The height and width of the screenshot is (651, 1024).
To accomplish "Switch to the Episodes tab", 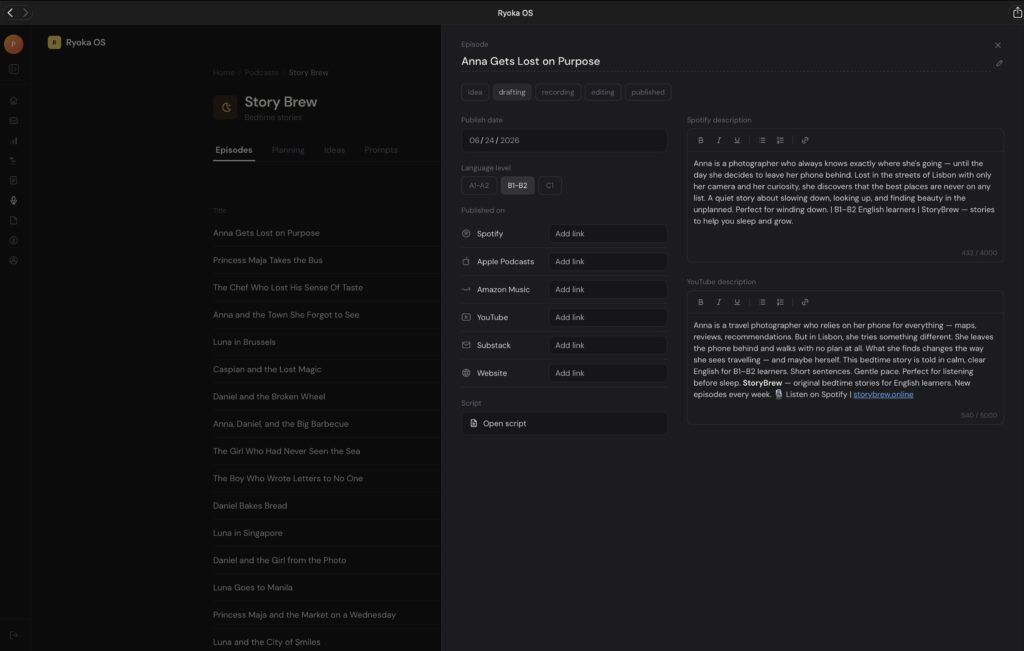I will tap(234, 150).
